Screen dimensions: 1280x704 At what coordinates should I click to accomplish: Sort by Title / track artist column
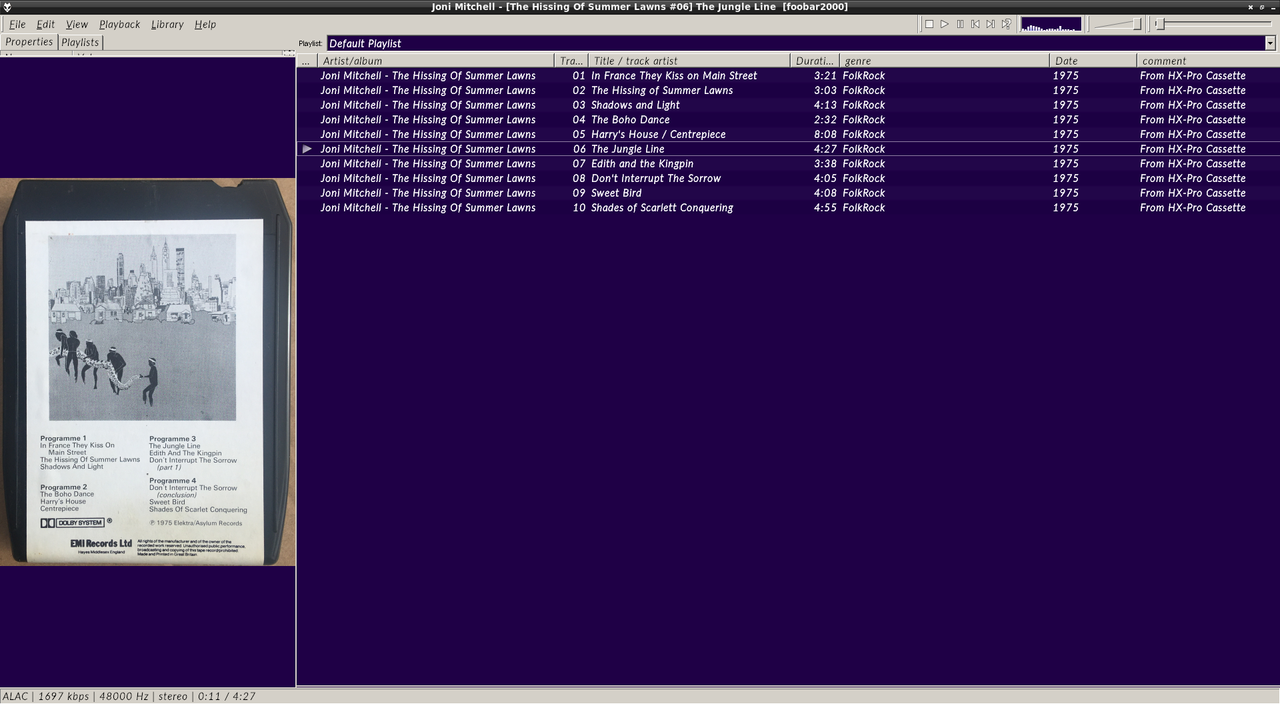(x=690, y=61)
